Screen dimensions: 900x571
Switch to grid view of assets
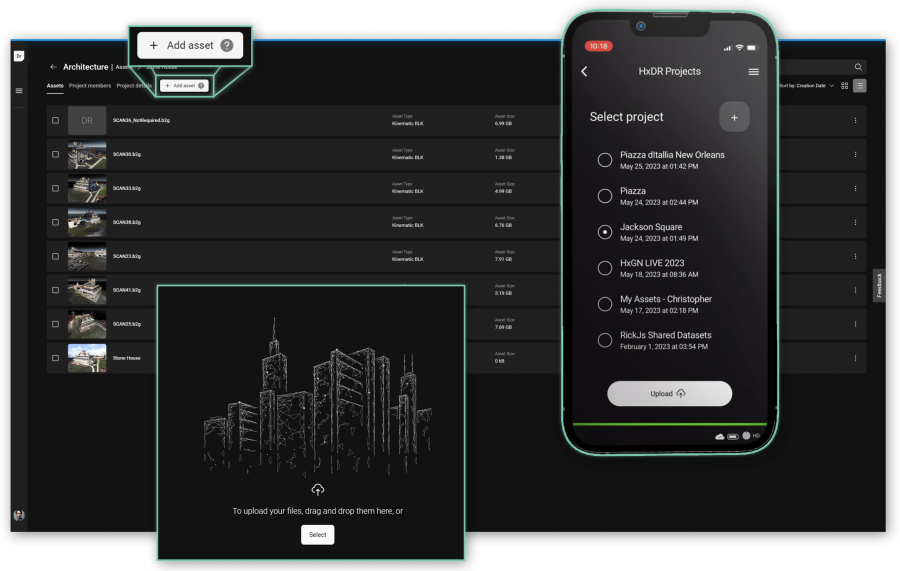(x=844, y=86)
